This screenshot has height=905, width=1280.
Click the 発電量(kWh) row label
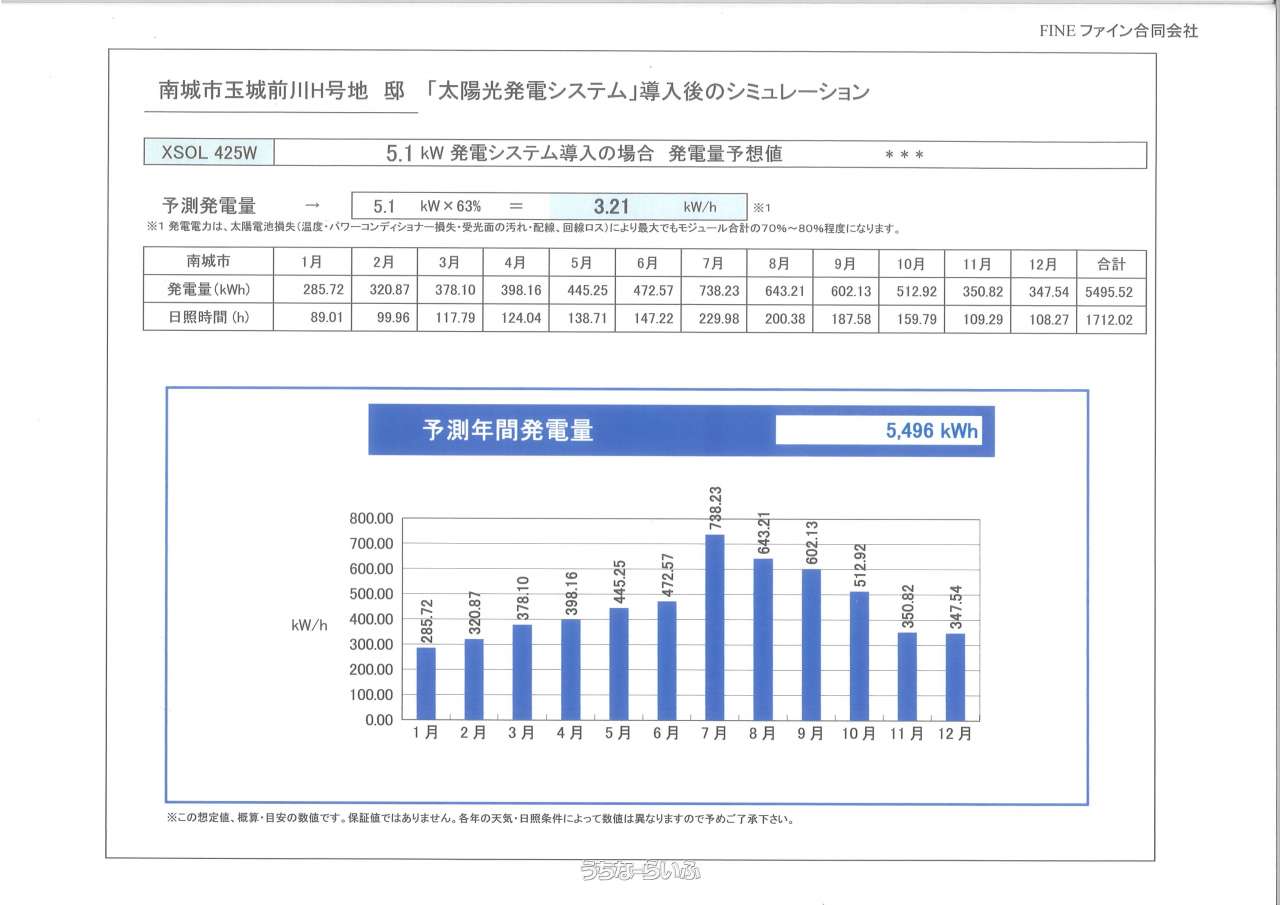click(208, 291)
